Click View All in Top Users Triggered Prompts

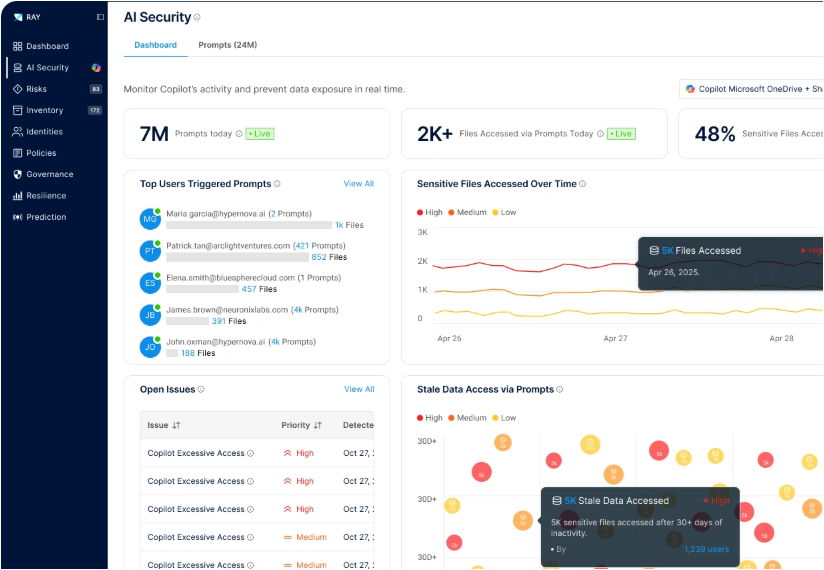[x=358, y=184]
